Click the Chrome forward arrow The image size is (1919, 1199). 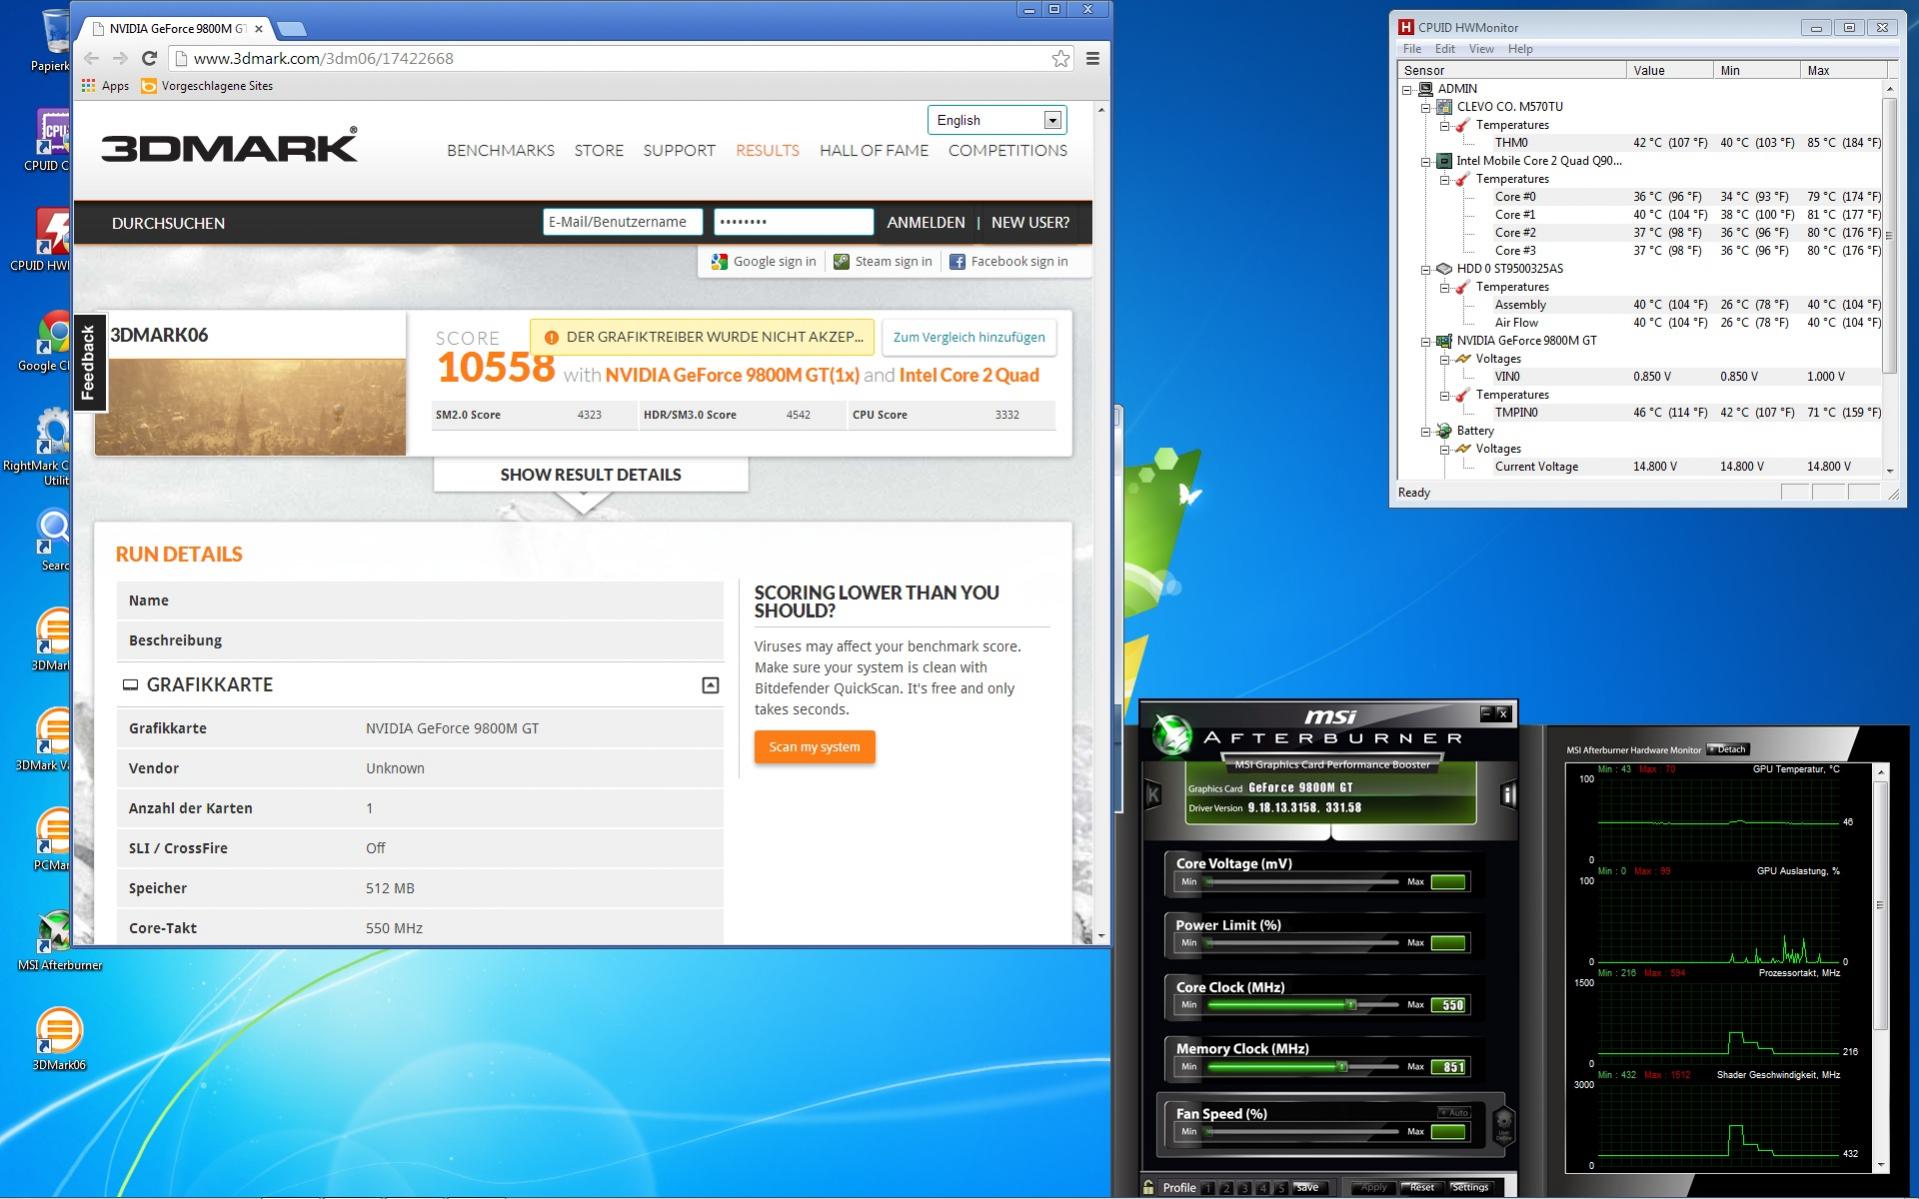click(x=120, y=58)
